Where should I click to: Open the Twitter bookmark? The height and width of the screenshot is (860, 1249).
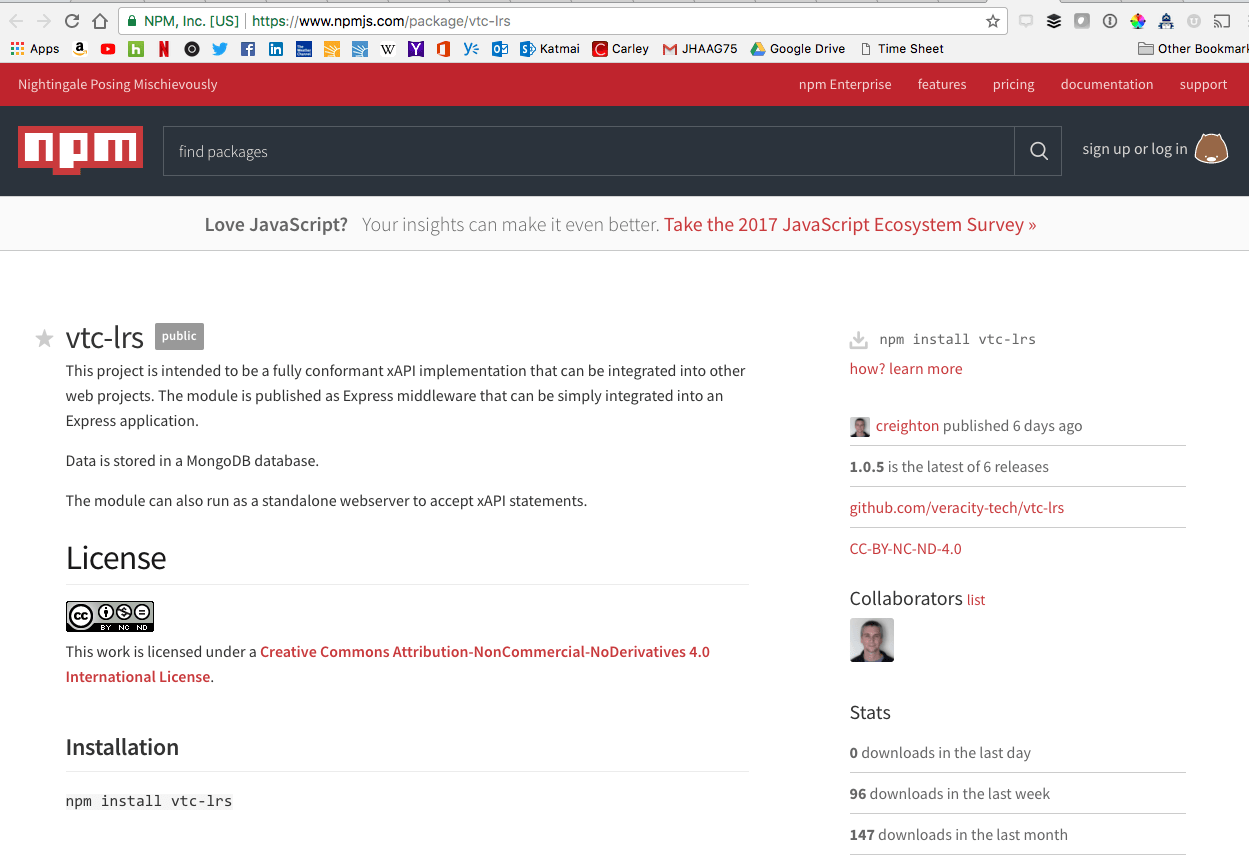pyautogui.click(x=220, y=48)
